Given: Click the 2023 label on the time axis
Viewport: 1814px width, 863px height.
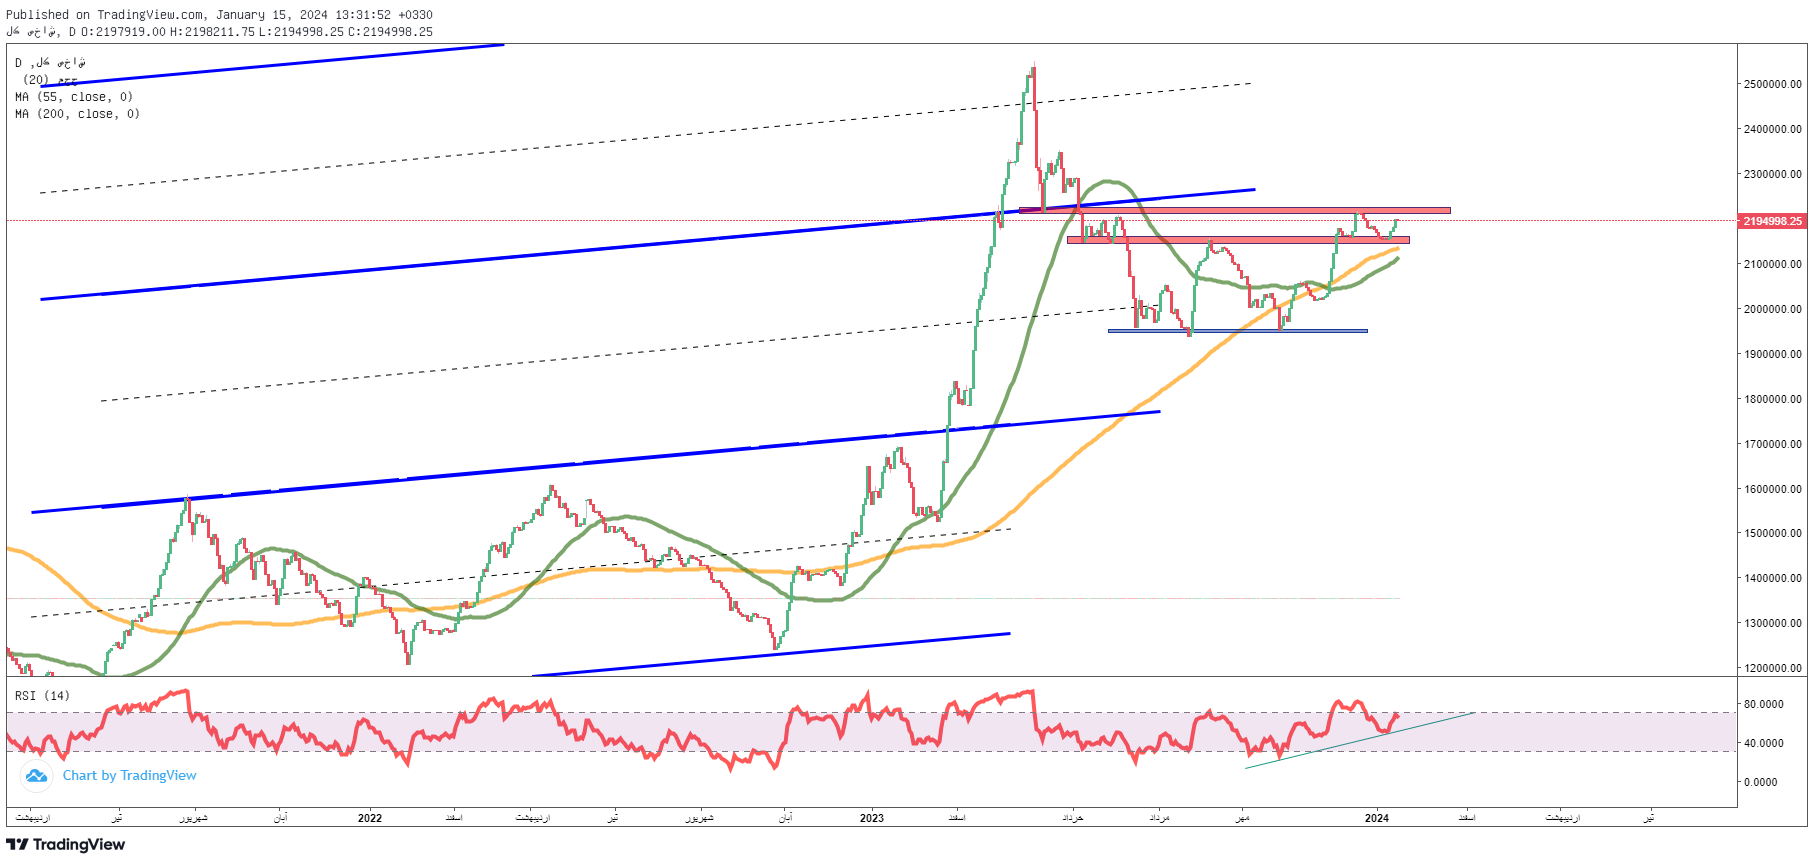Looking at the screenshot, I should pos(872,818).
